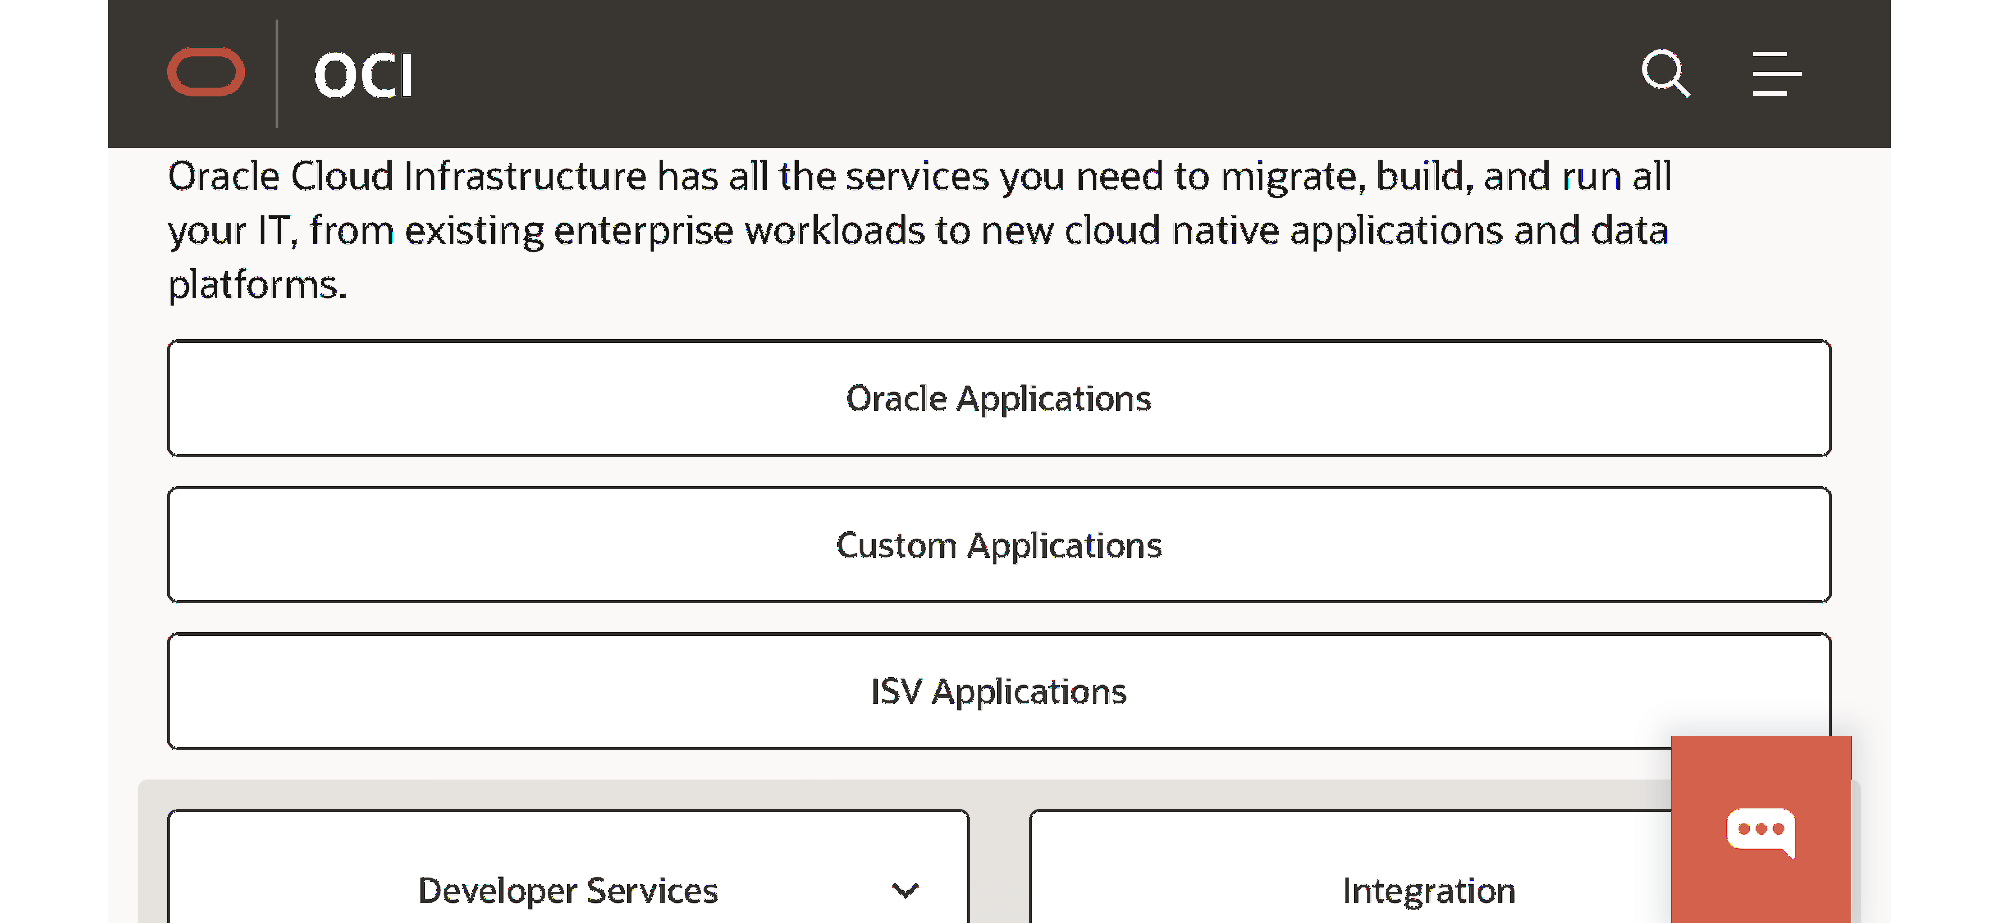Select the Custom Applications button
The image size is (1999, 924).
tap(999, 545)
